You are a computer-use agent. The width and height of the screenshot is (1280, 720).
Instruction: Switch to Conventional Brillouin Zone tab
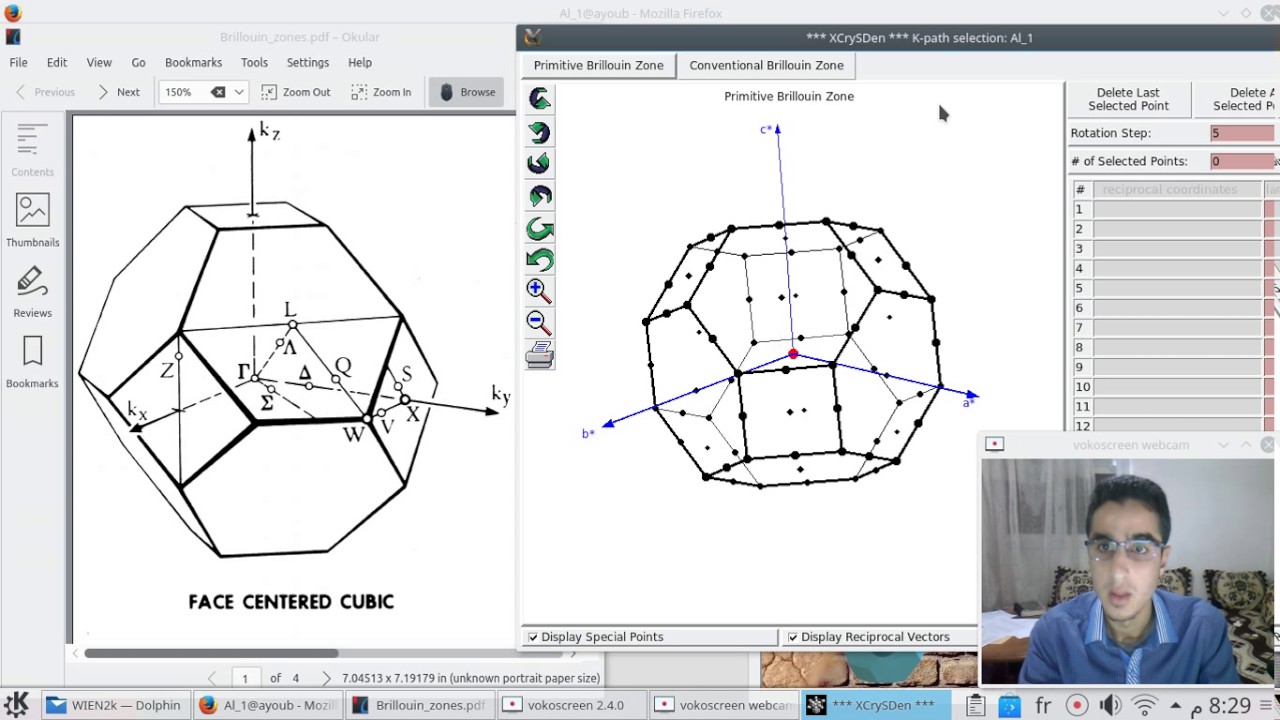pos(766,65)
